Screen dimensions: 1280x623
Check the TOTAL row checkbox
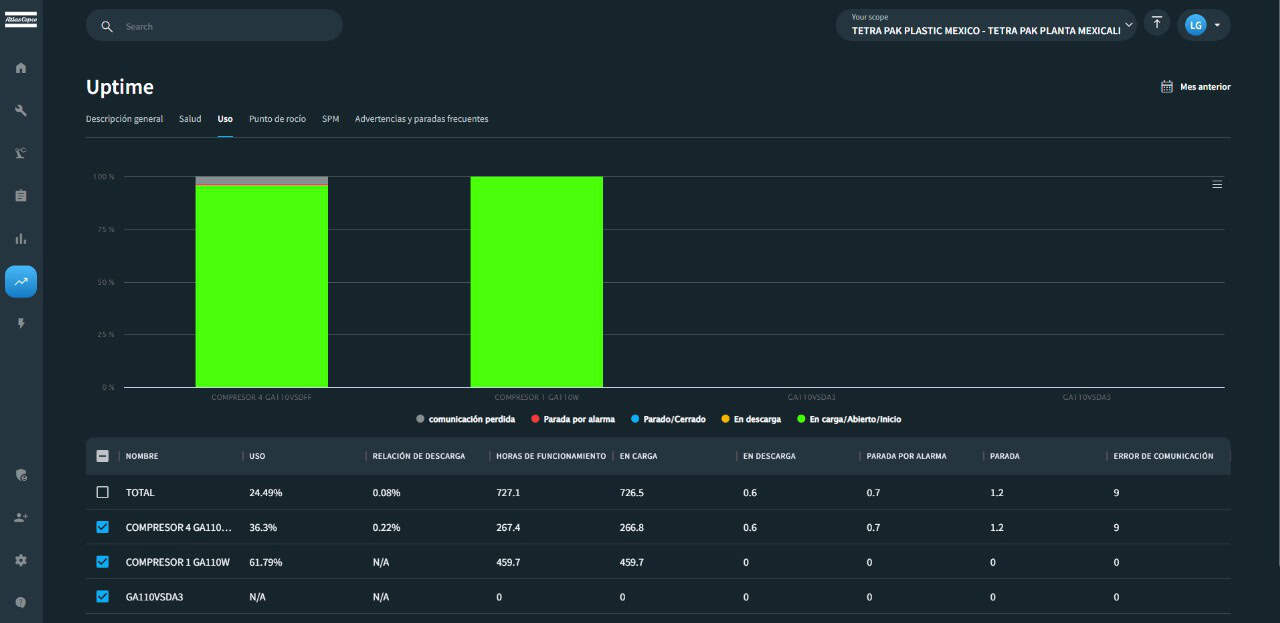(x=102, y=492)
